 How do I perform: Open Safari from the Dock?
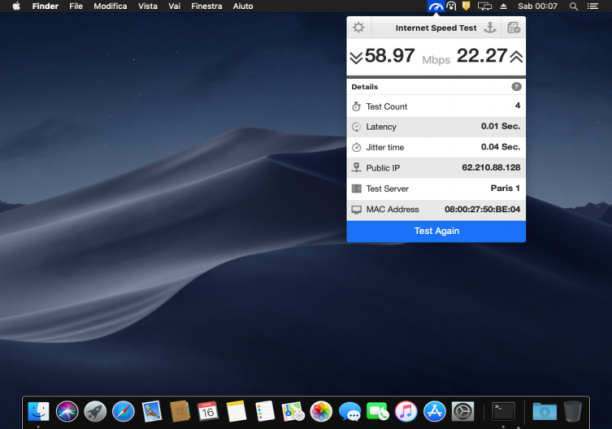(123, 411)
